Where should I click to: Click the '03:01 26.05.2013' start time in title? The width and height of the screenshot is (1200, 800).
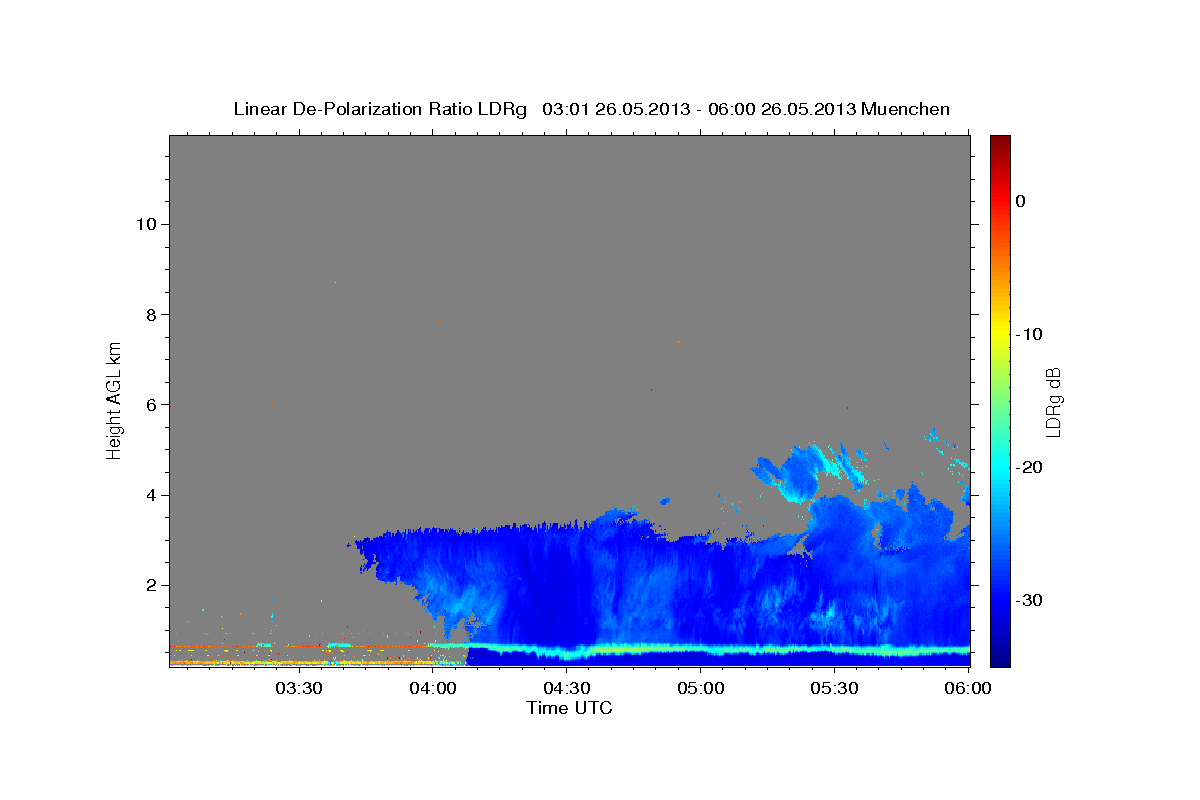[616, 109]
